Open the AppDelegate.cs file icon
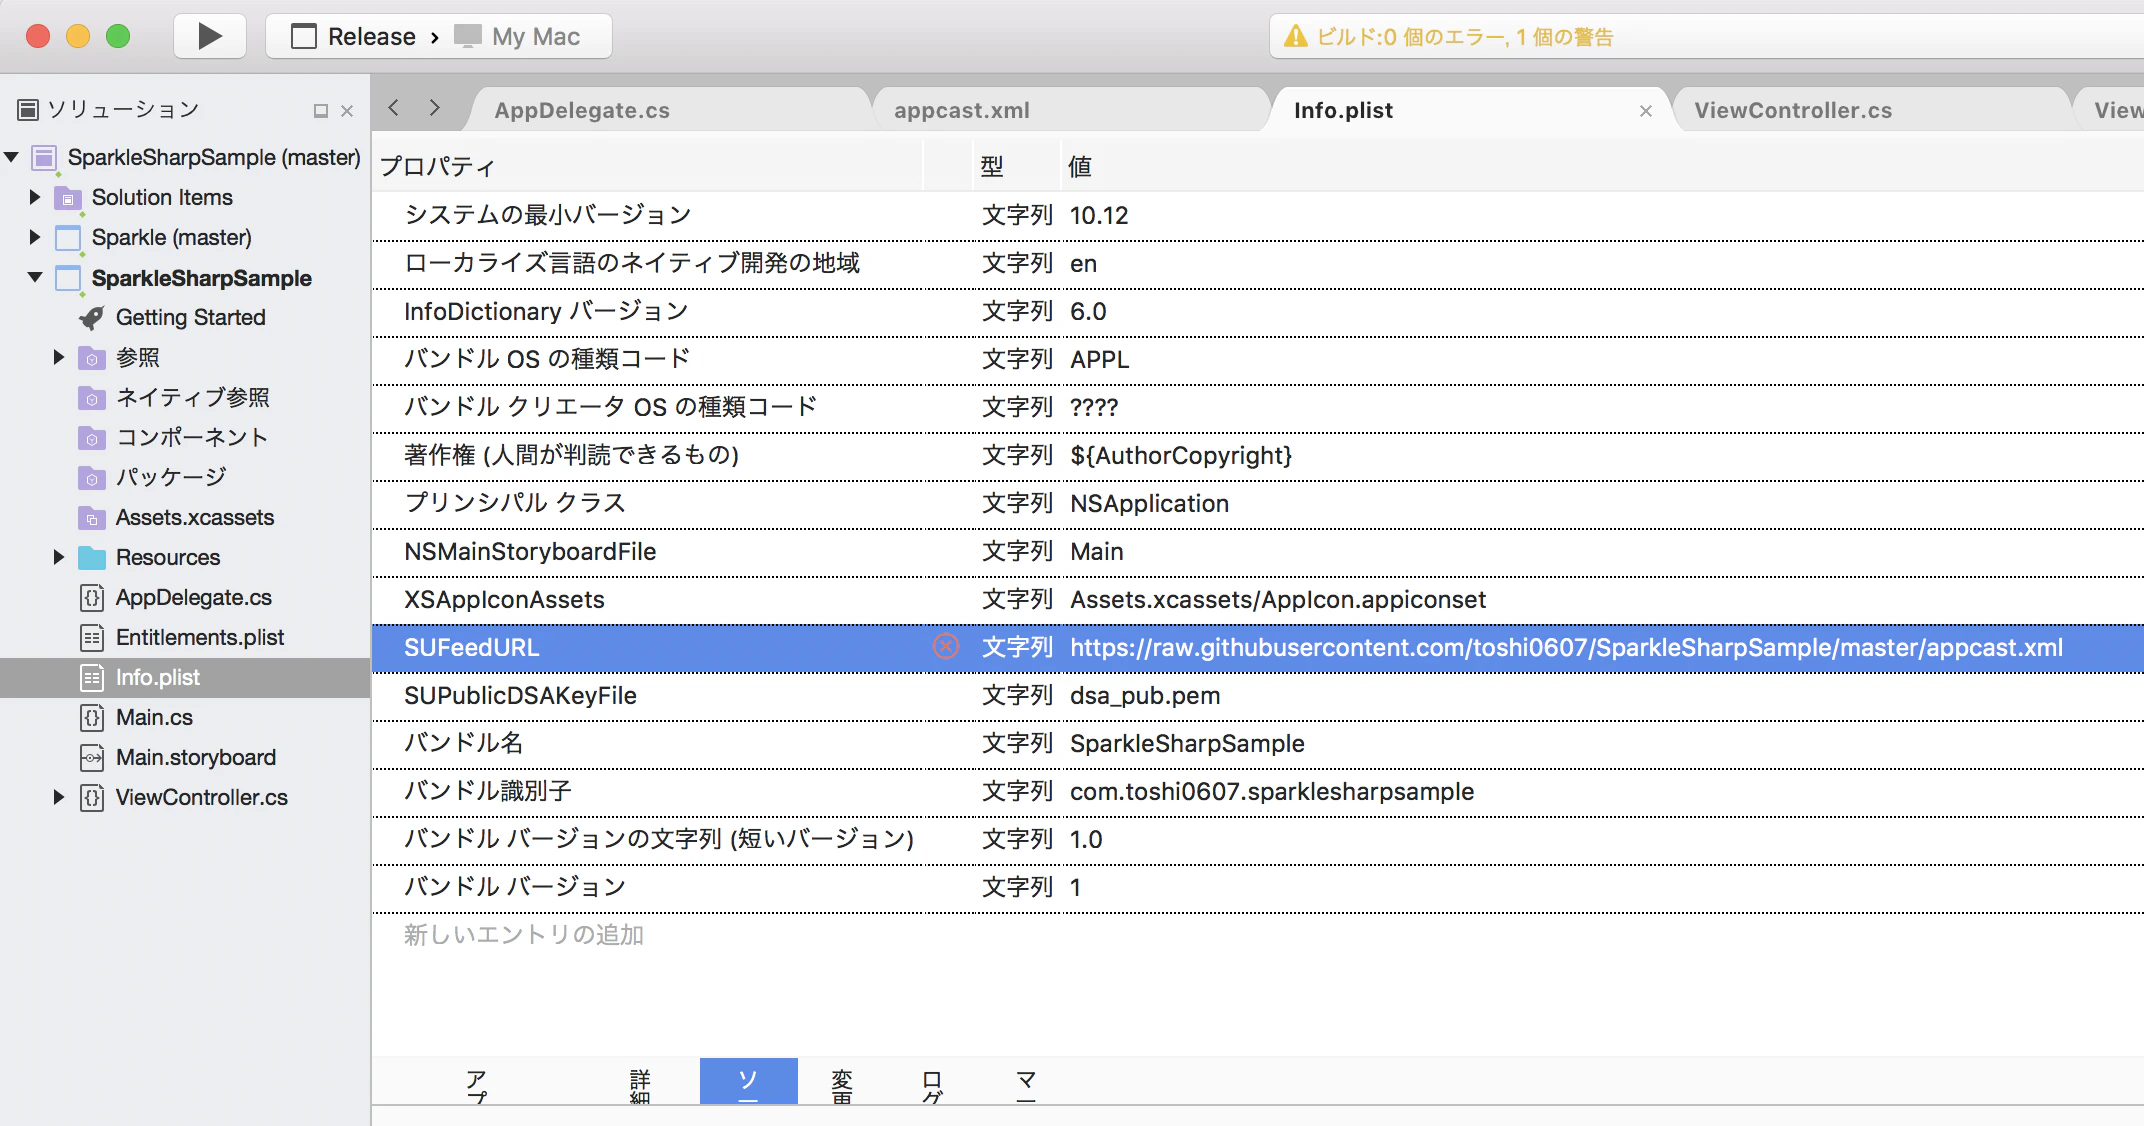Screen dimensions: 2144x1126 click(91, 598)
